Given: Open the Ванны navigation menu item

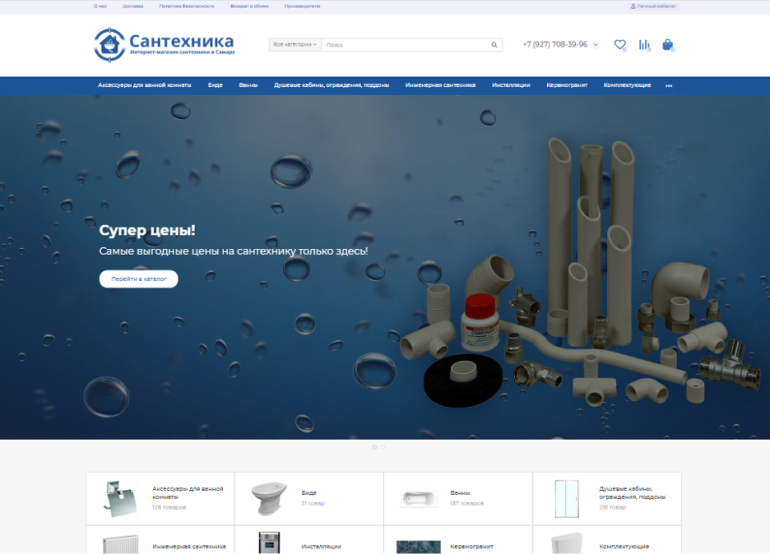Looking at the screenshot, I should pos(248,86).
